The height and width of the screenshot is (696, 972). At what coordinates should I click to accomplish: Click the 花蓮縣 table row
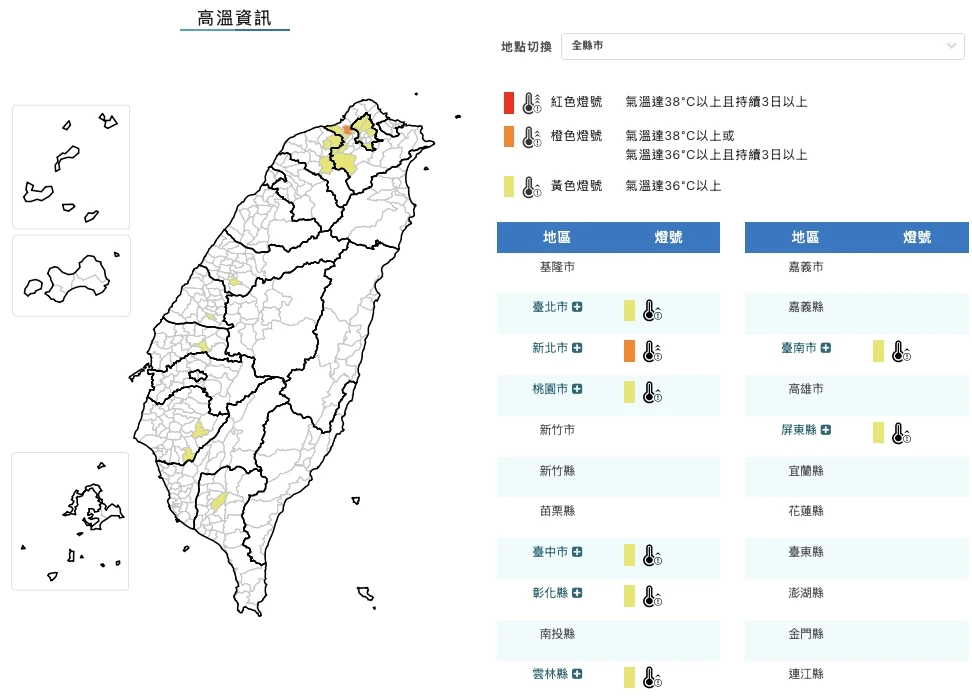[x=857, y=518]
